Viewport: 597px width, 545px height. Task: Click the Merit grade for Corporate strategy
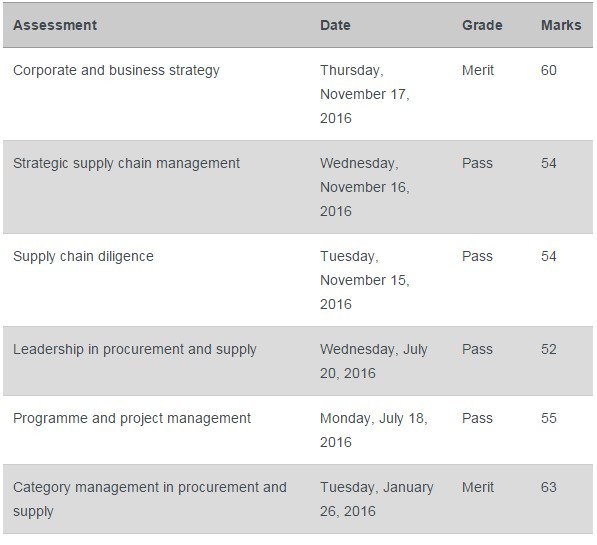click(x=478, y=70)
